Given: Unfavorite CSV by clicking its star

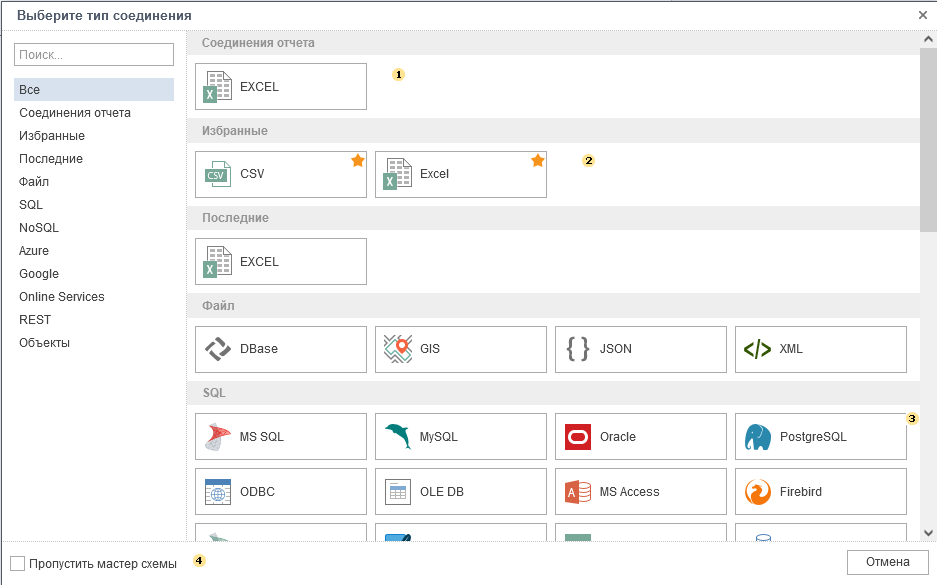Looking at the screenshot, I should 358,160.
